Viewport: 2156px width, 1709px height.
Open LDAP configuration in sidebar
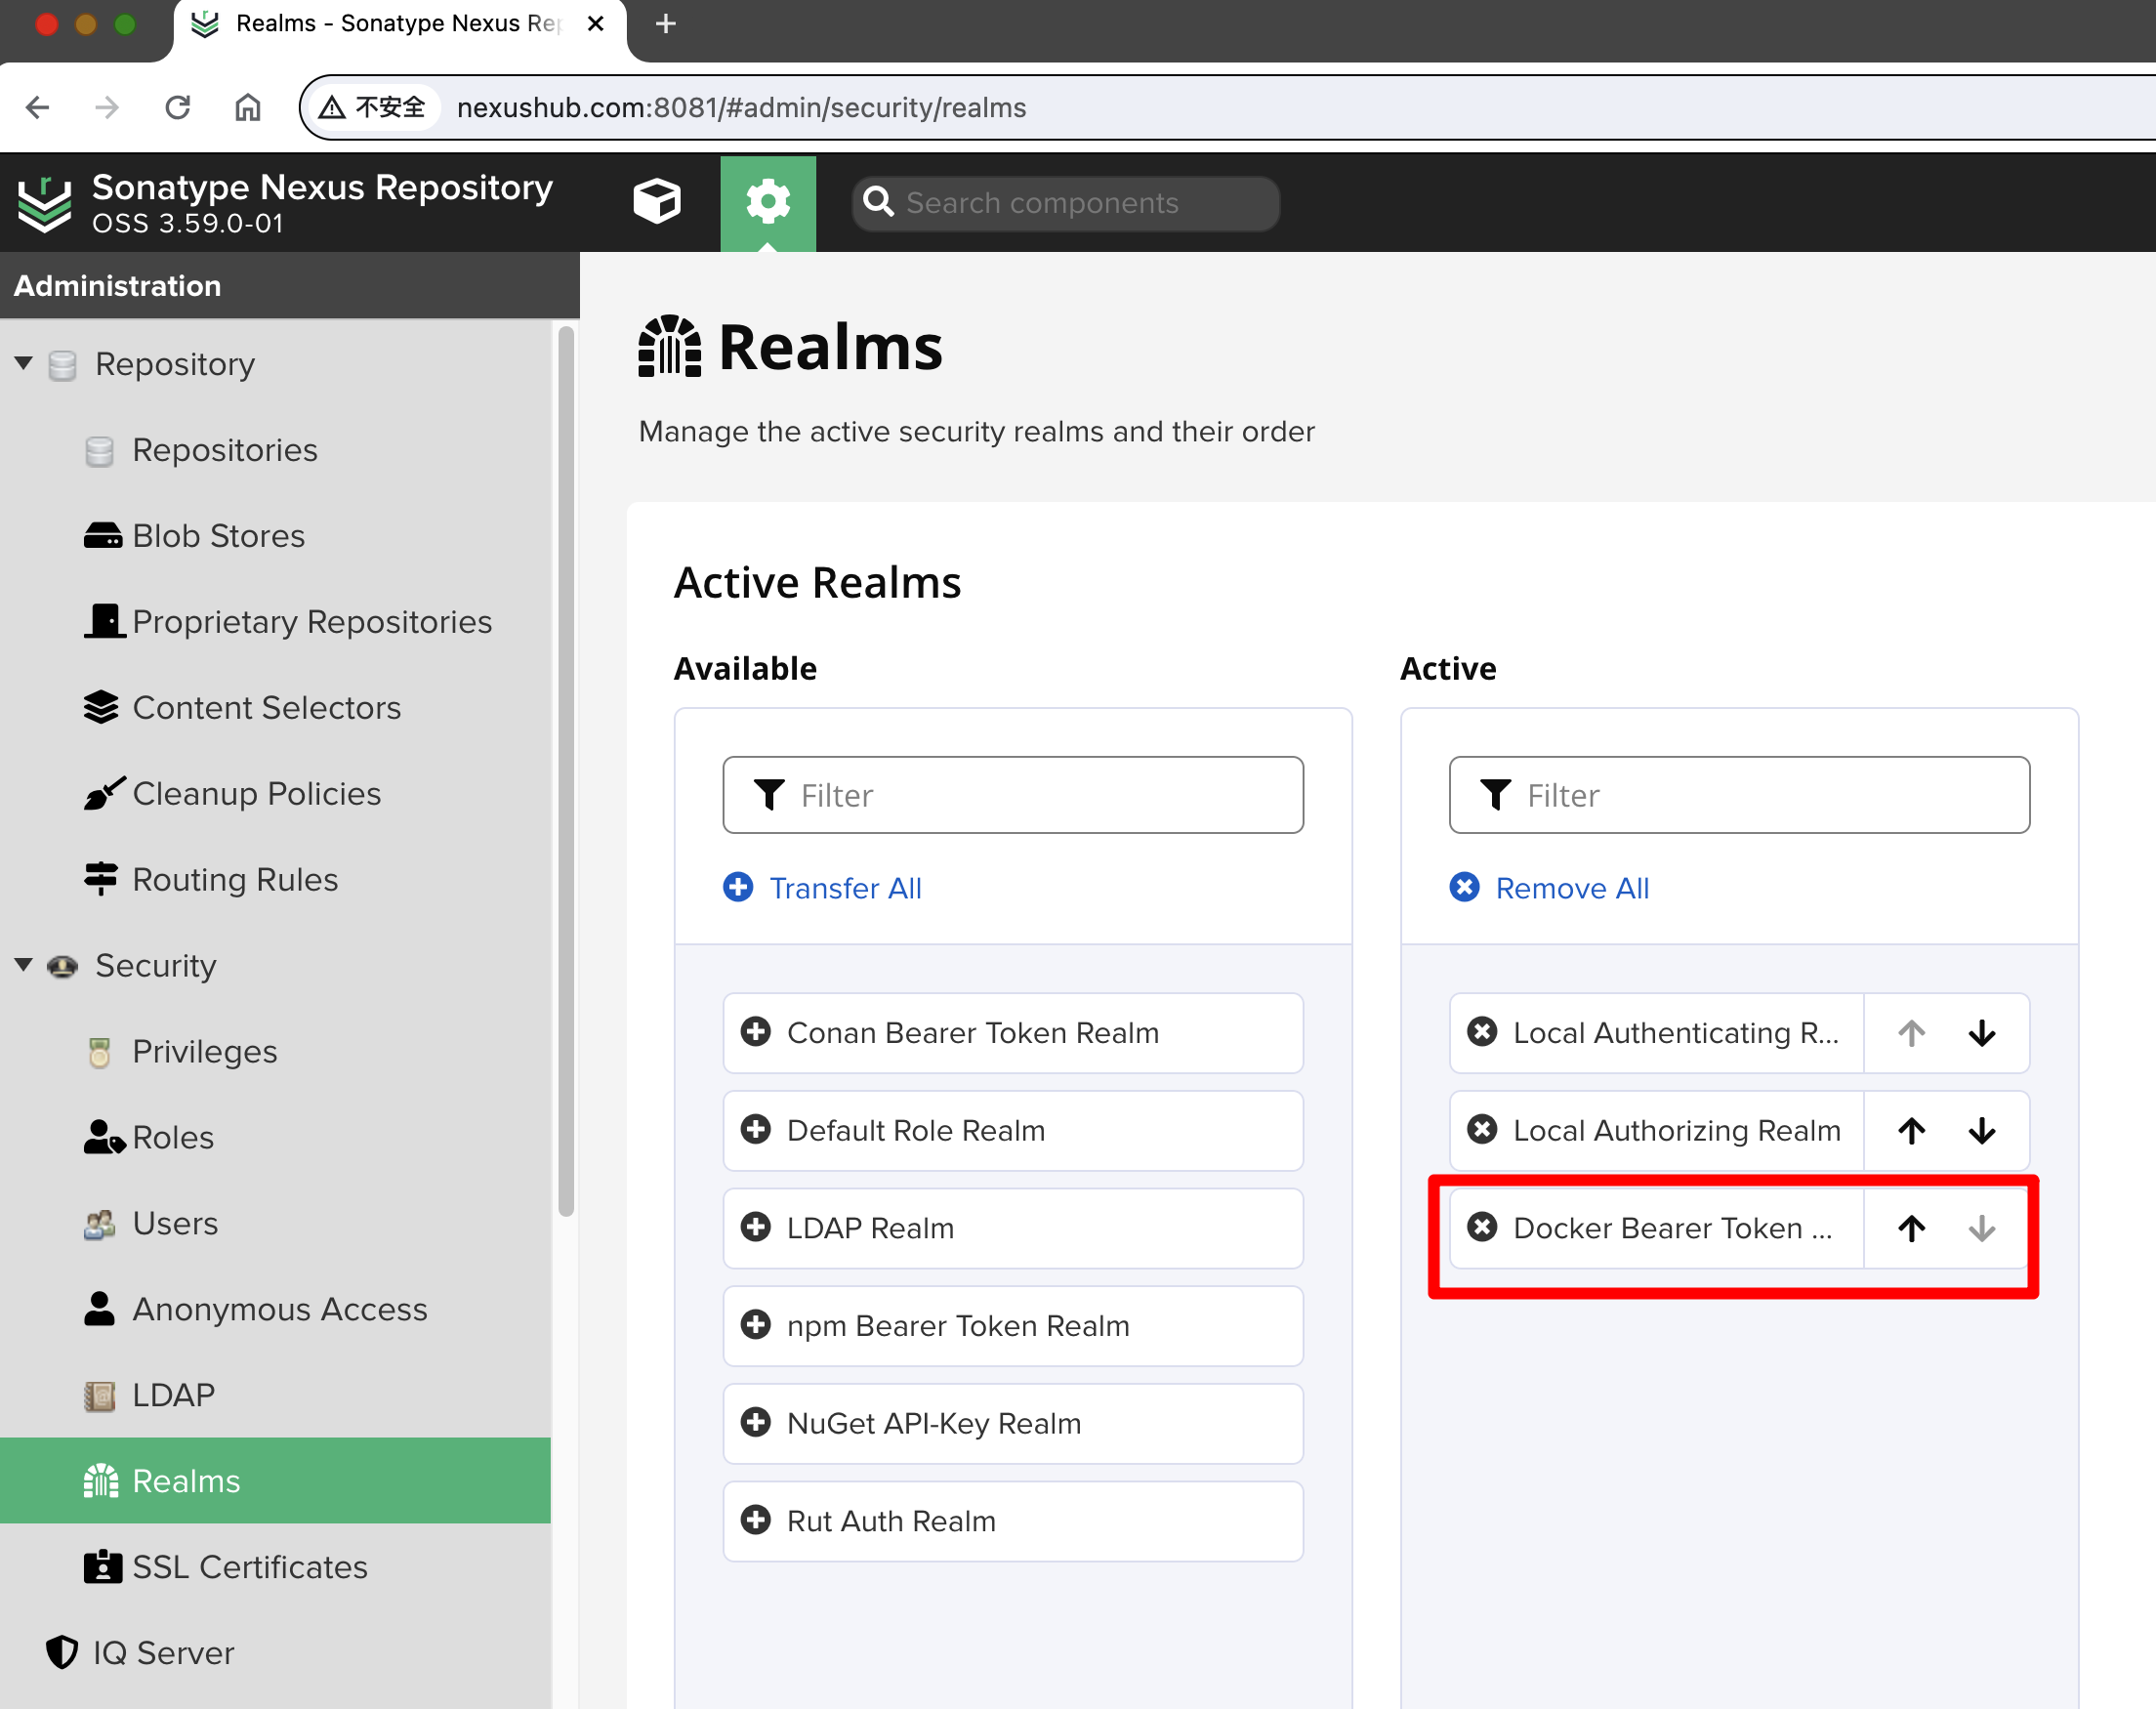point(173,1395)
